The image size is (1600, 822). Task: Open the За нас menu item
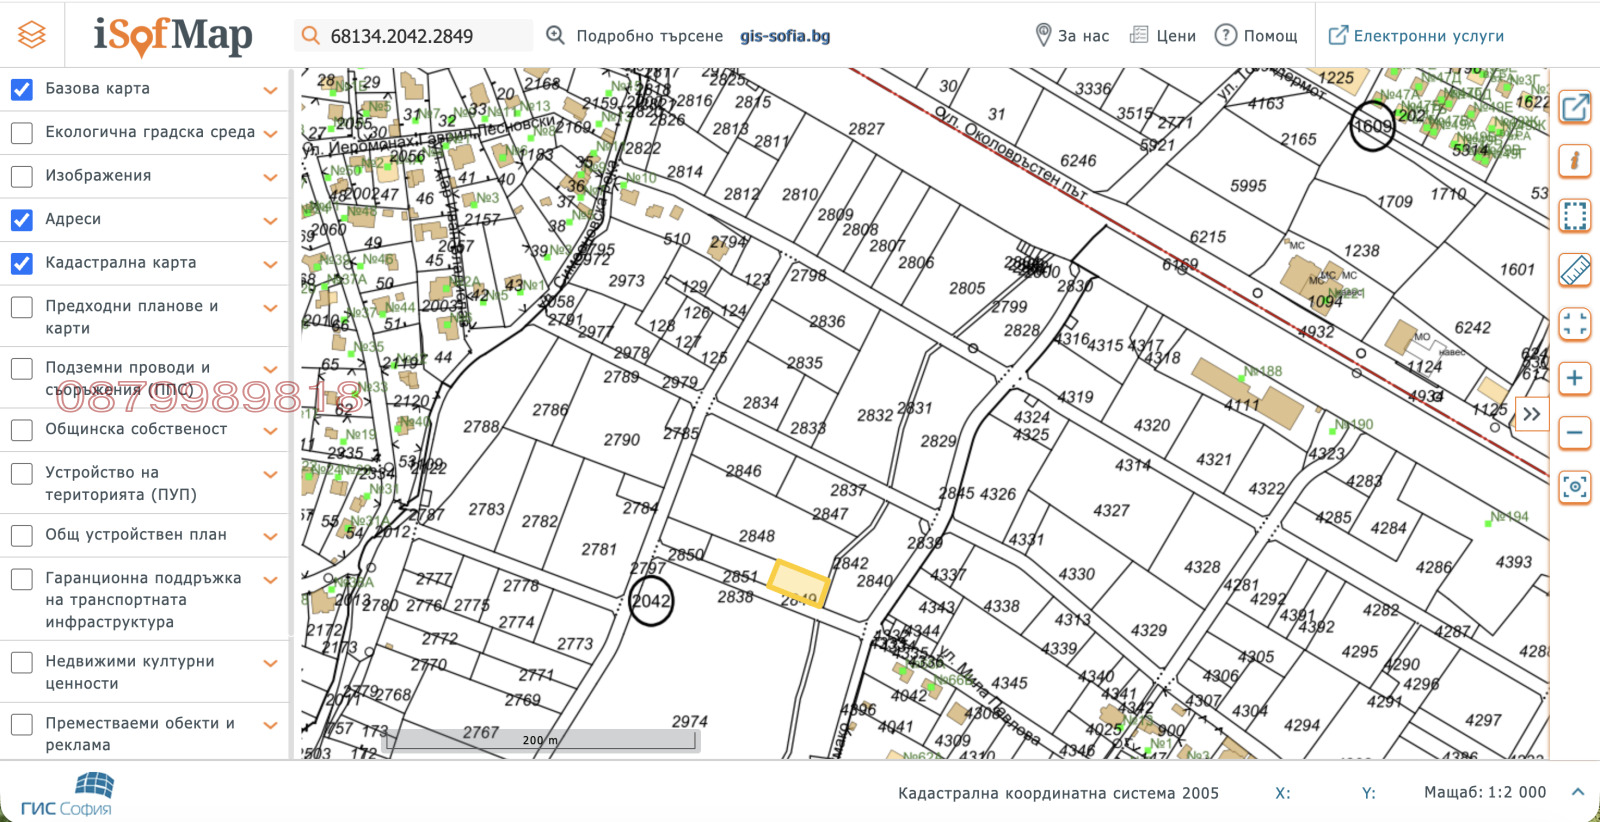tap(1072, 36)
